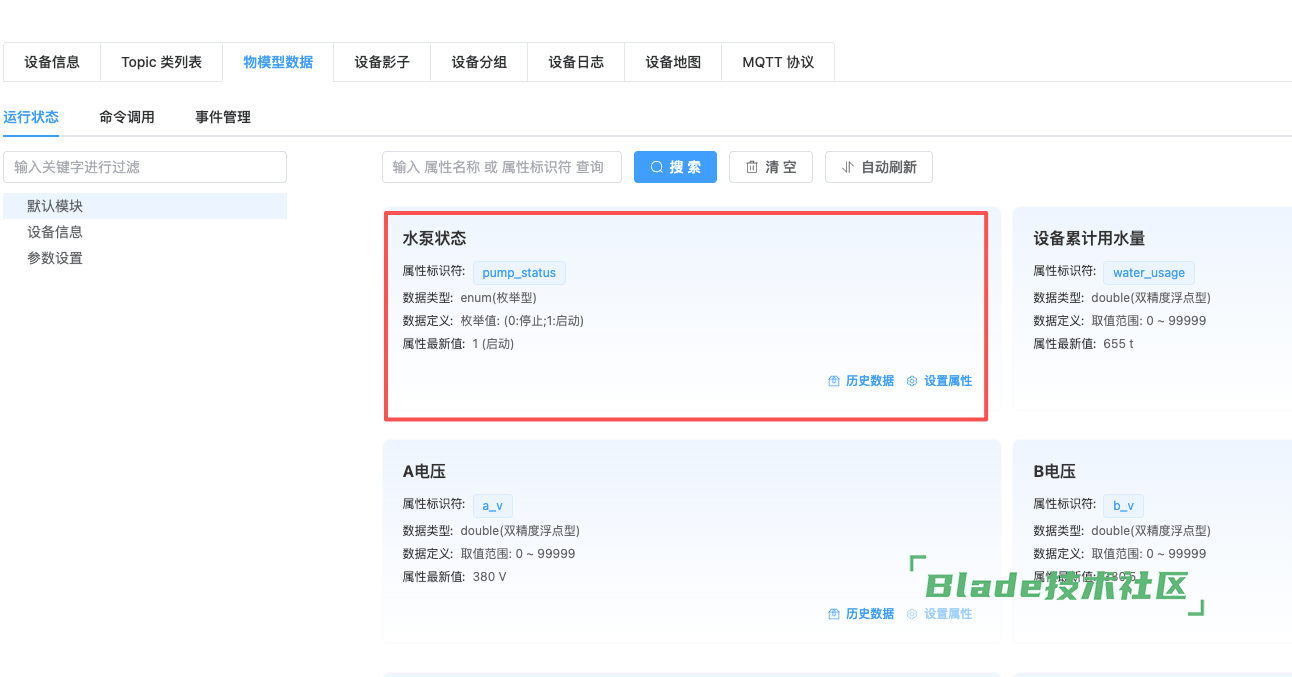Click the keyword filter input field
This screenshot has height=677, width=1292.
pos(145,167)
